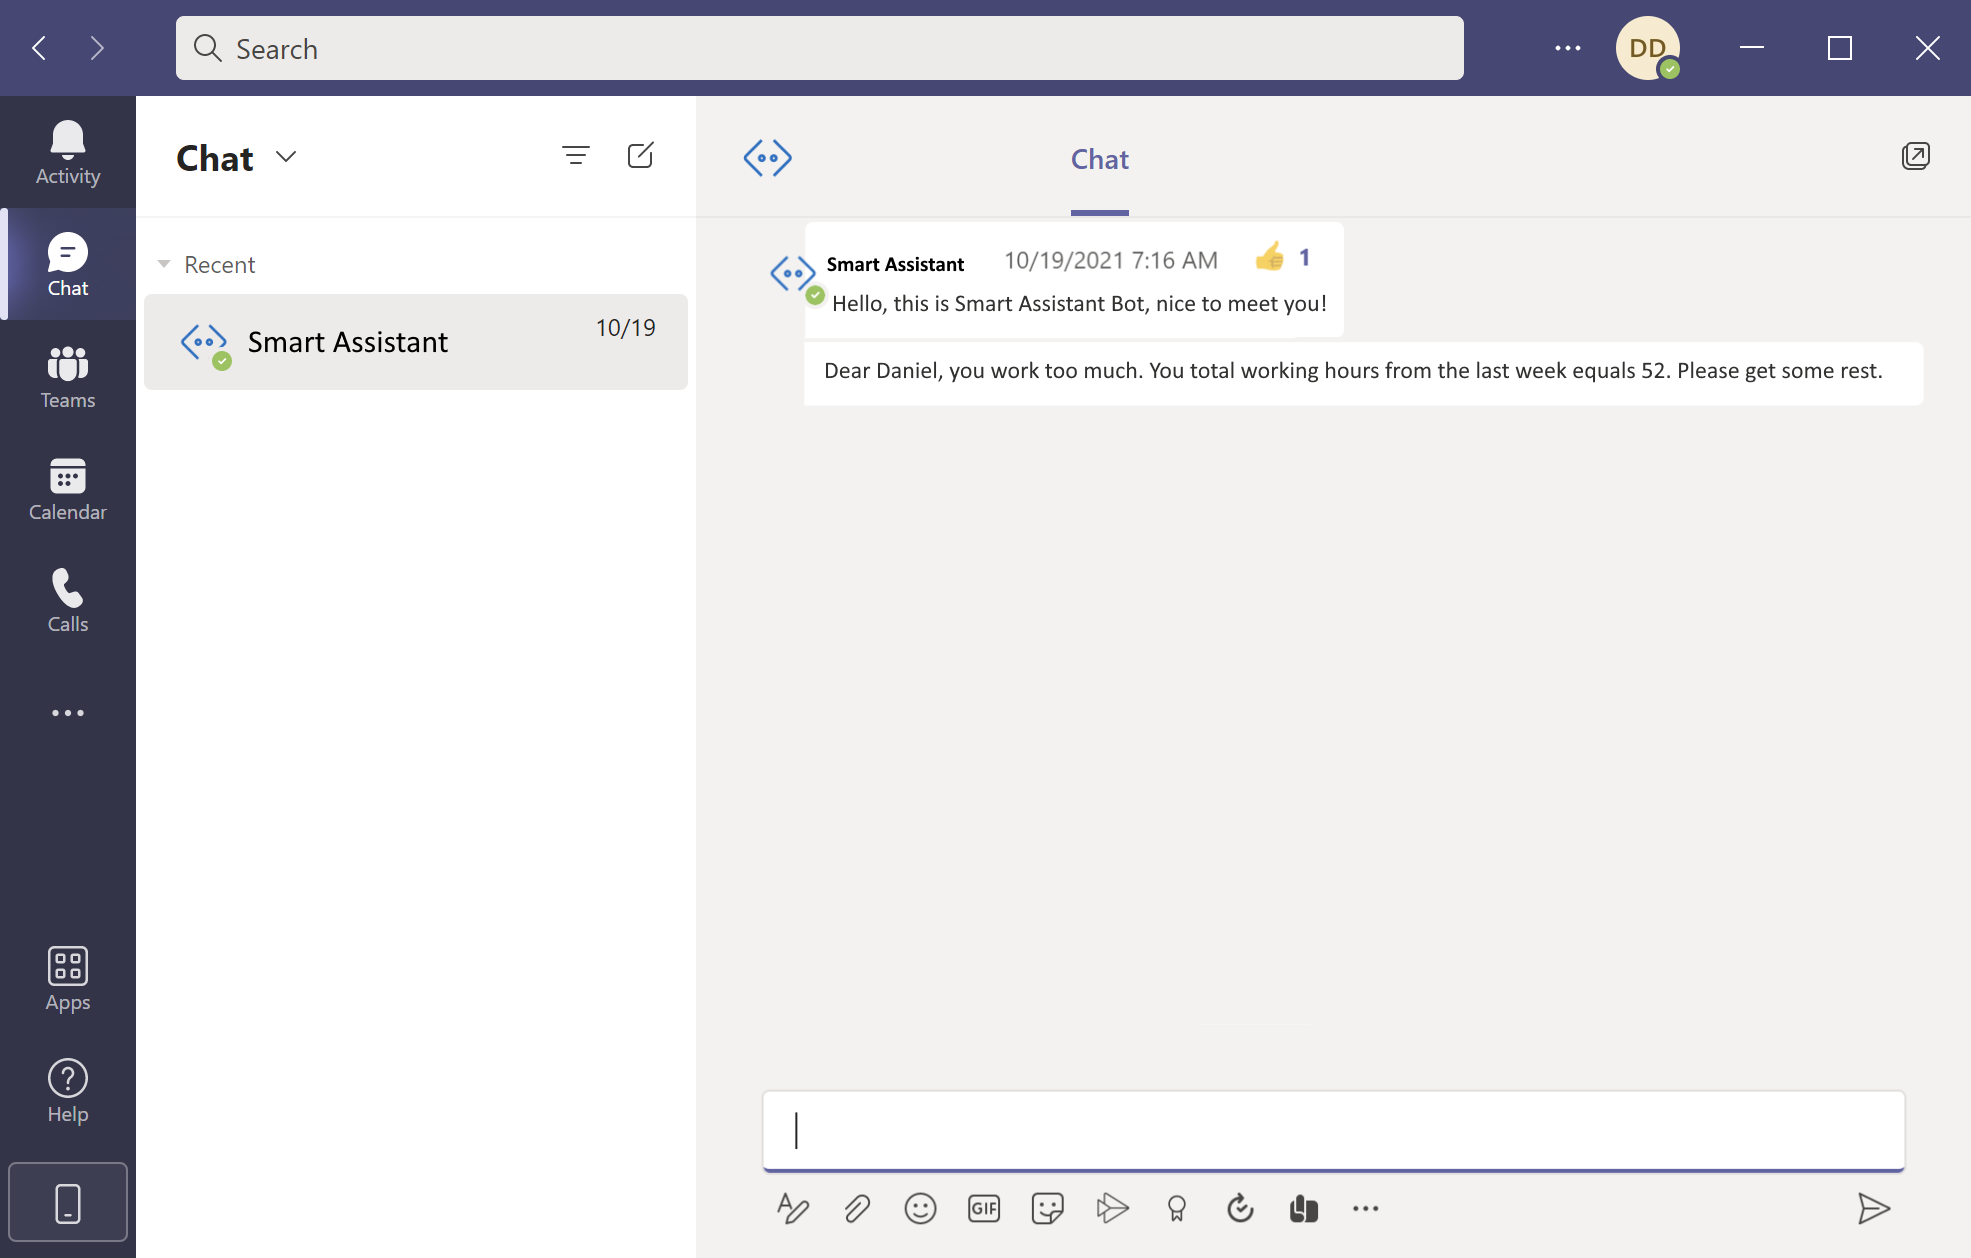1971x1258 pixels.
Task: Click the Praise badge icon
Action: point(1176,1208)
